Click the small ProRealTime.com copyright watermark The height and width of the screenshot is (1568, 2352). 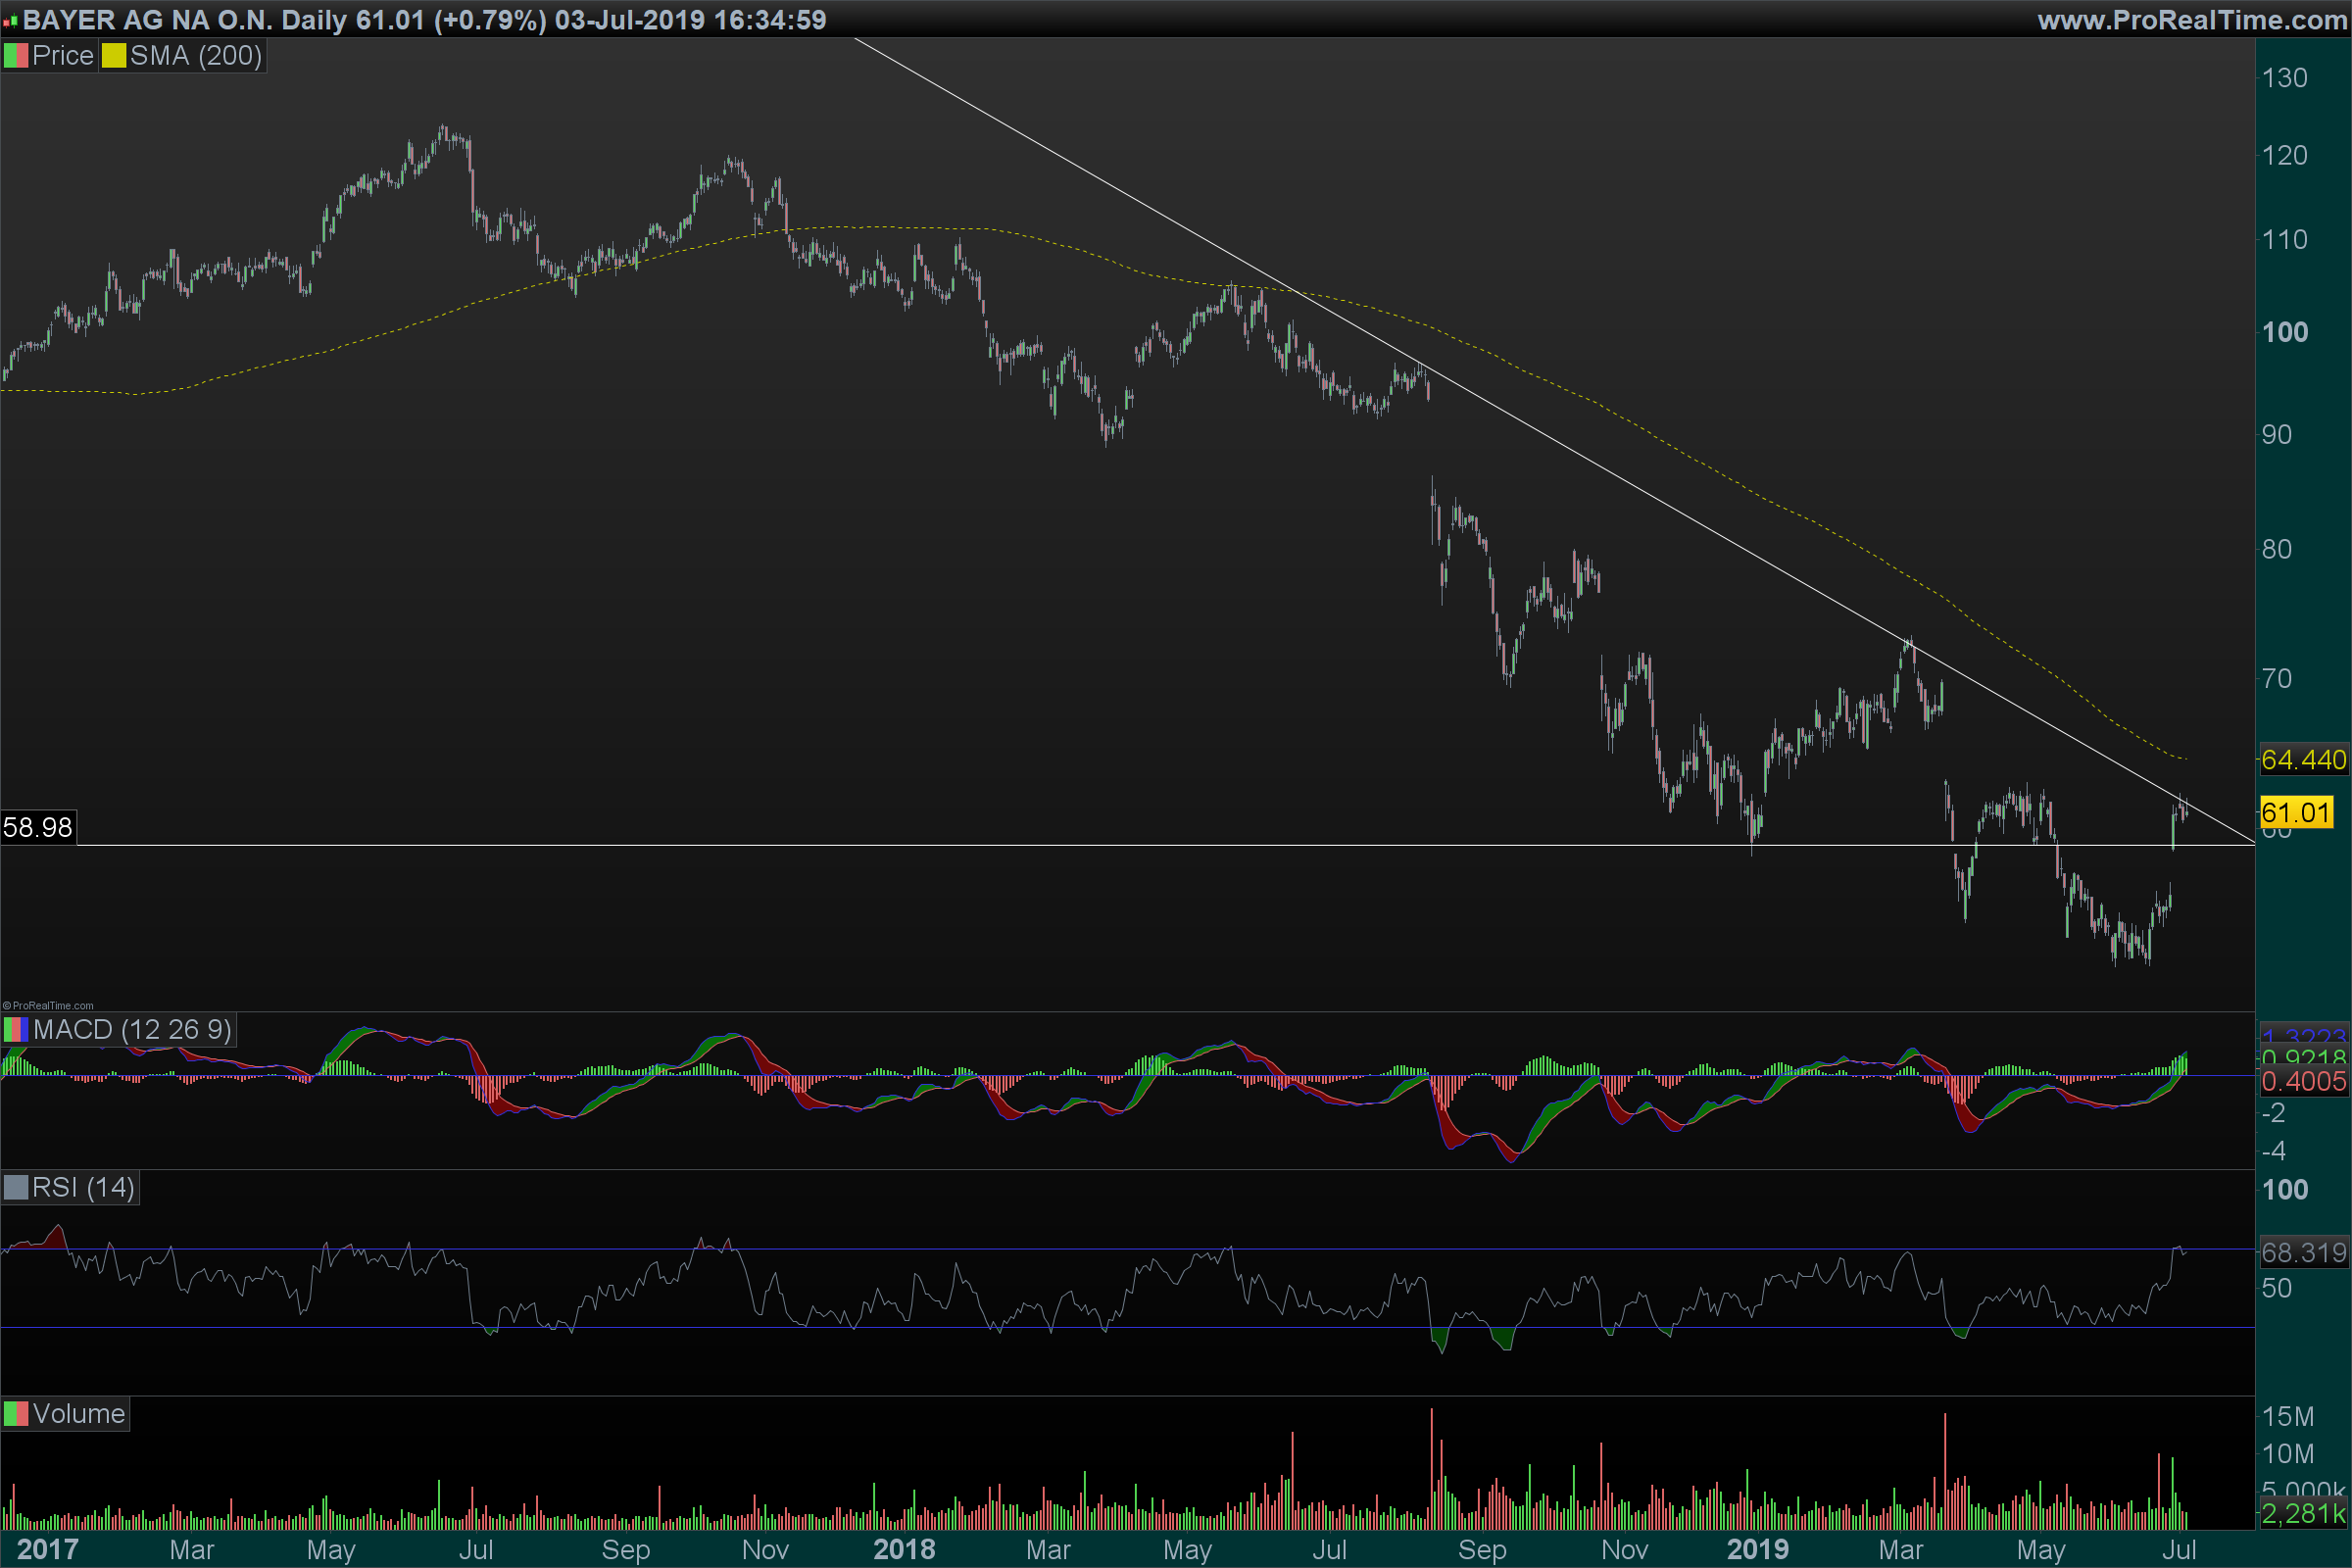48,1006
